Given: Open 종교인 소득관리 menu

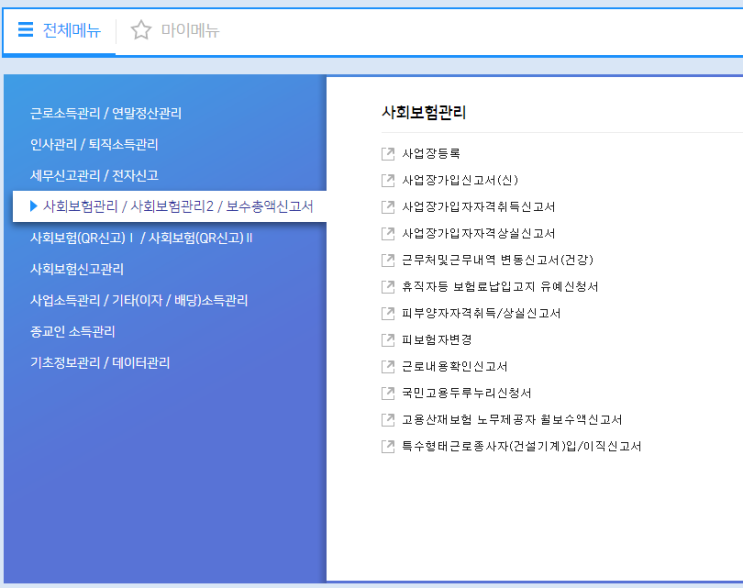Looking at the screenshot, I should 72,332.
